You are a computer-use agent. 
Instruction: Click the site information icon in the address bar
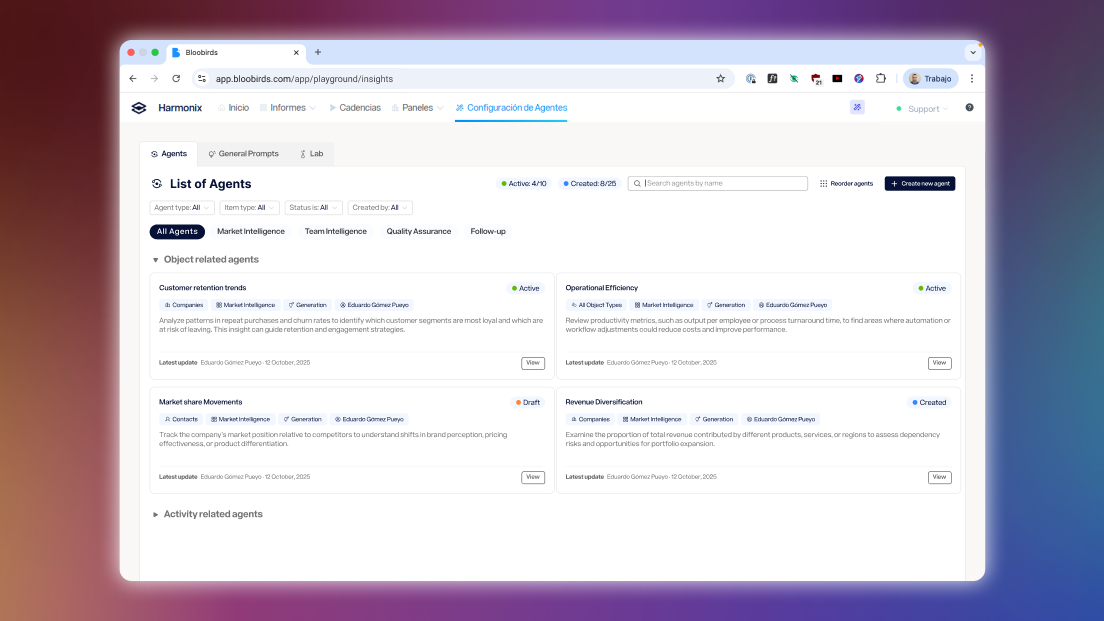click(x=202, y=79)
